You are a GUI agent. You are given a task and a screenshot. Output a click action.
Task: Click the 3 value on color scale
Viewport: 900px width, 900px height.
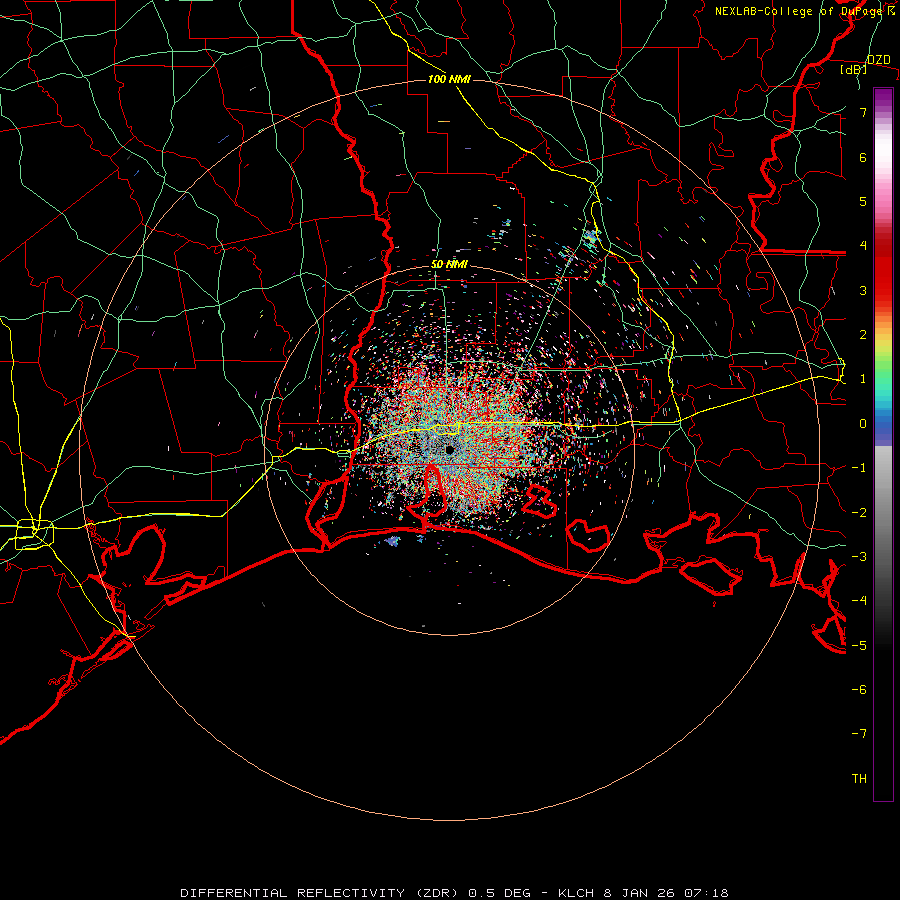(x=863, y=290)
